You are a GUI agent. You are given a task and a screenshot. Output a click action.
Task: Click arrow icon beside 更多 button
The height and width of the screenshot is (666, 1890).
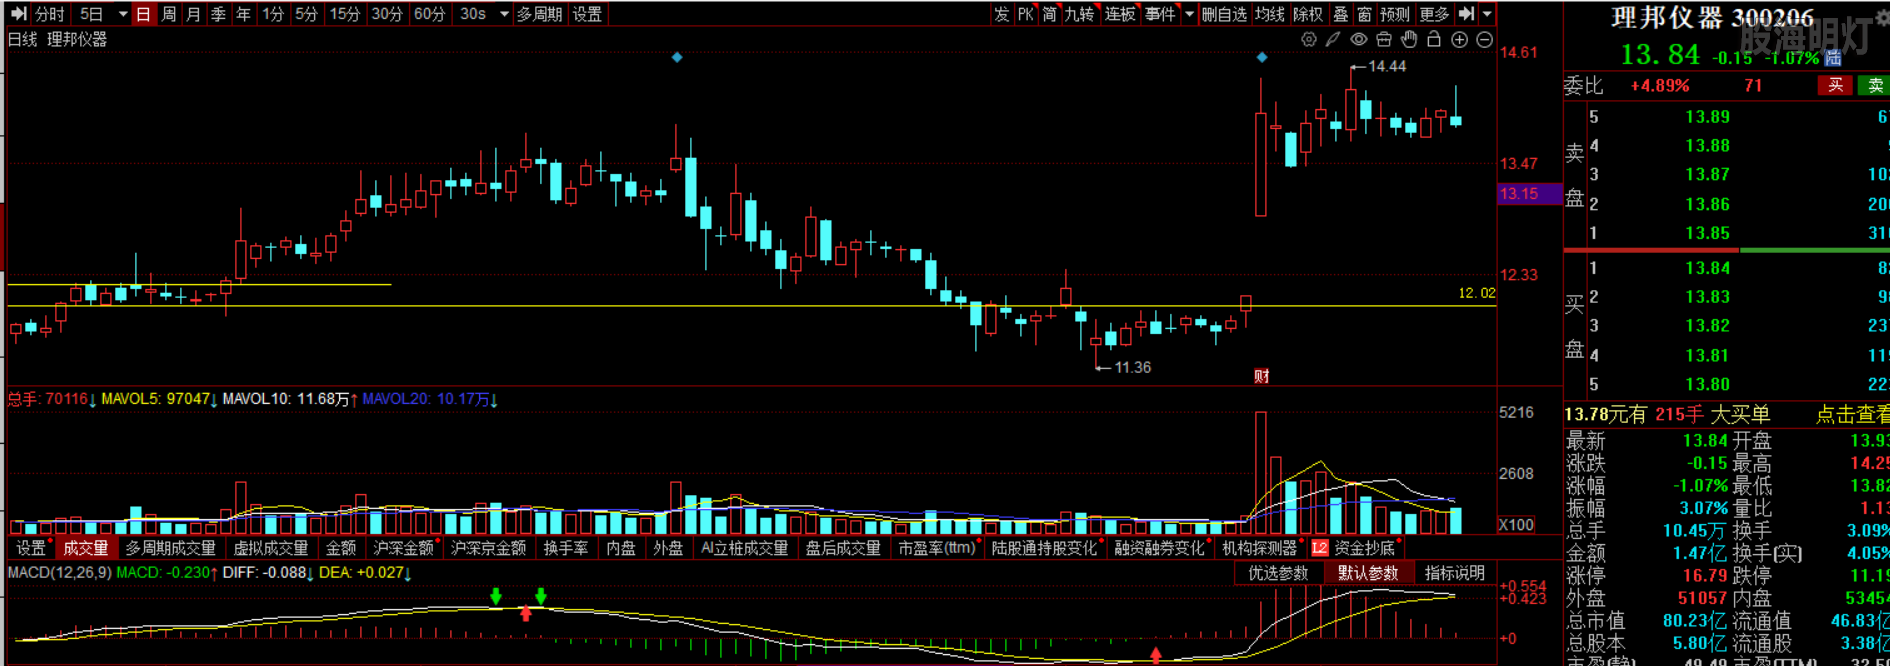(1466, 14)
